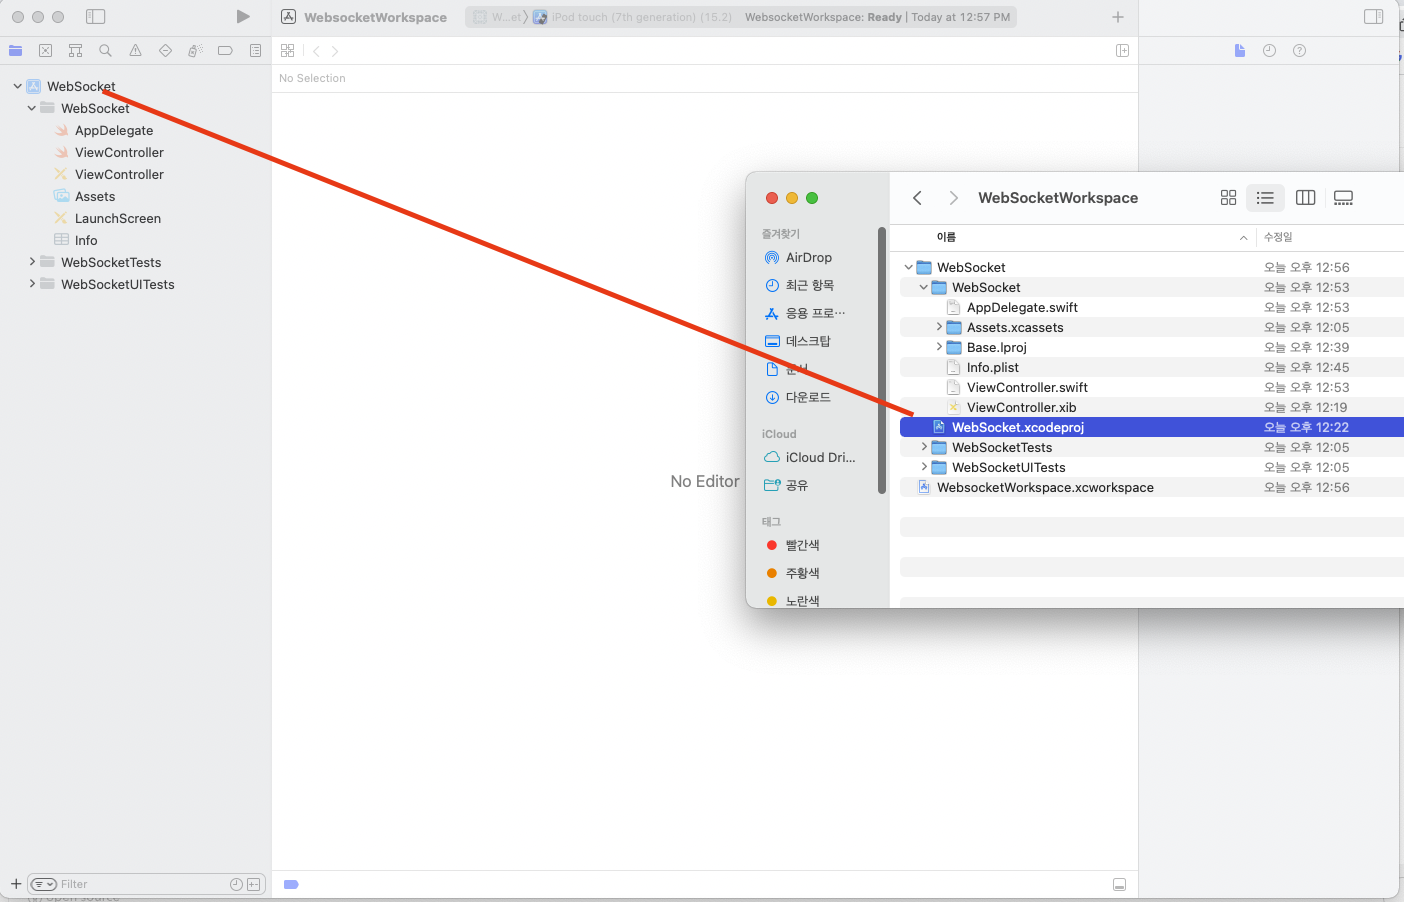Open AirDrop in the Finder sidebar
The height and width of the screenshot is (902, 1404).
pyautogui.click(x=808, y=257)
